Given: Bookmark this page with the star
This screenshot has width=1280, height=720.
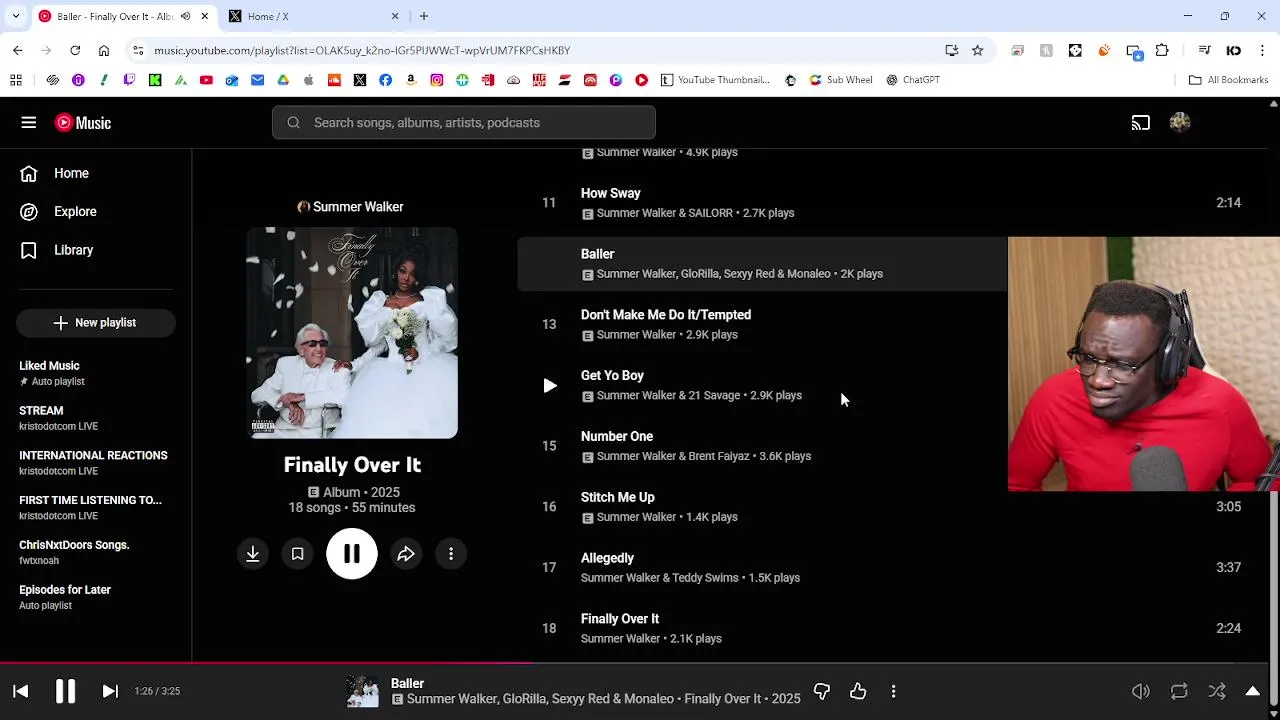Looking at the screenshot, I should 978,50.
